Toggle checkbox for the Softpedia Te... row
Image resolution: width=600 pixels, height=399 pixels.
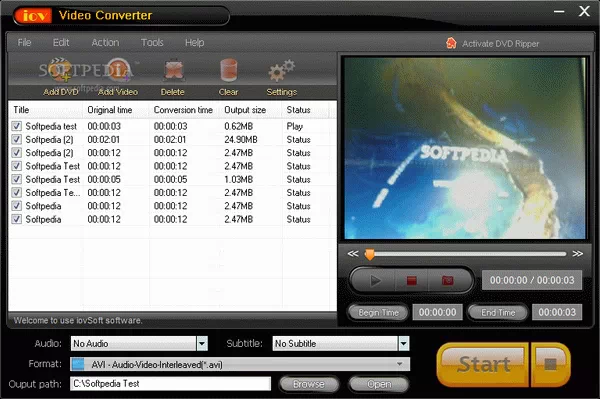point(16,192)
